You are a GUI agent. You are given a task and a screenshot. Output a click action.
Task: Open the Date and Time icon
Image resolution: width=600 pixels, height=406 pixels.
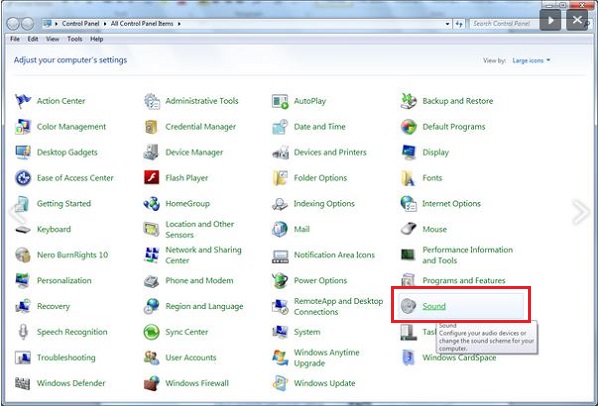[280, 127]
